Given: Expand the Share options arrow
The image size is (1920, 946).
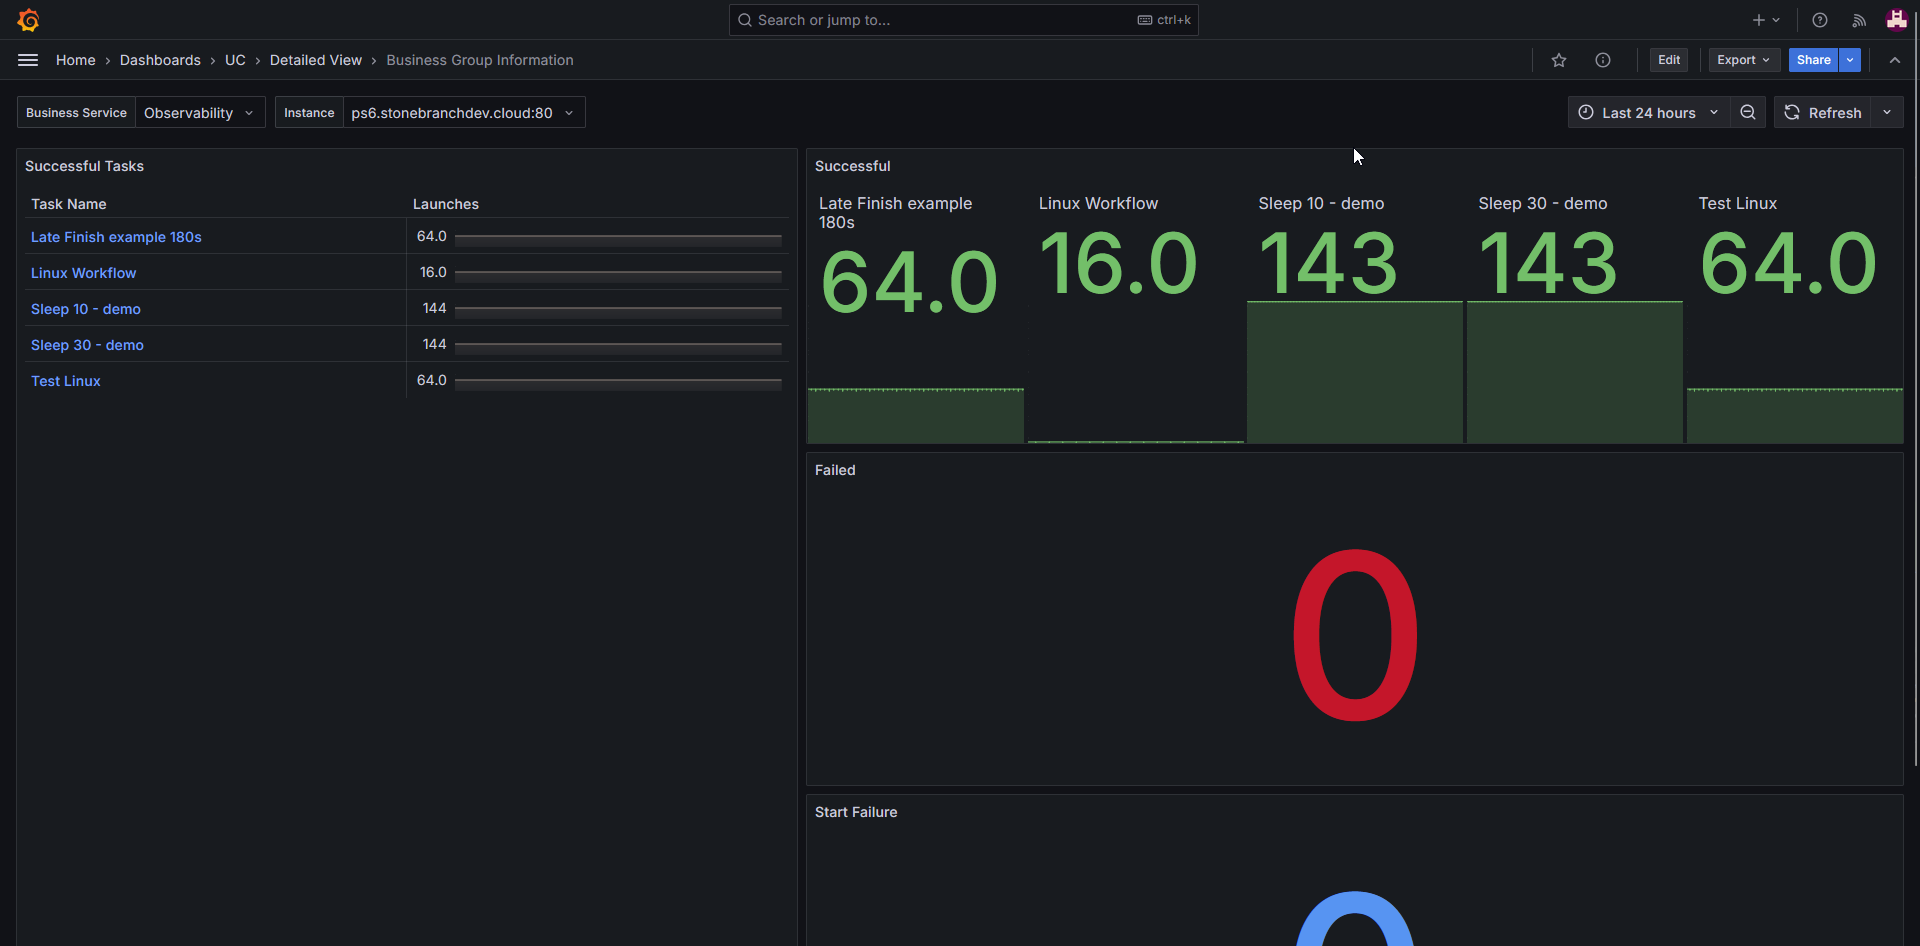Looking at the screenshot, I should [1850, 60].
